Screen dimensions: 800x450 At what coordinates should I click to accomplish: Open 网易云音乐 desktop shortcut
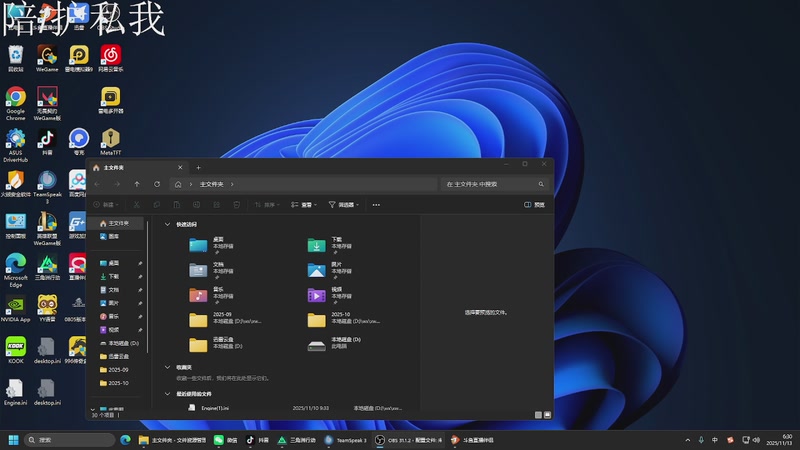coord(110,58)
